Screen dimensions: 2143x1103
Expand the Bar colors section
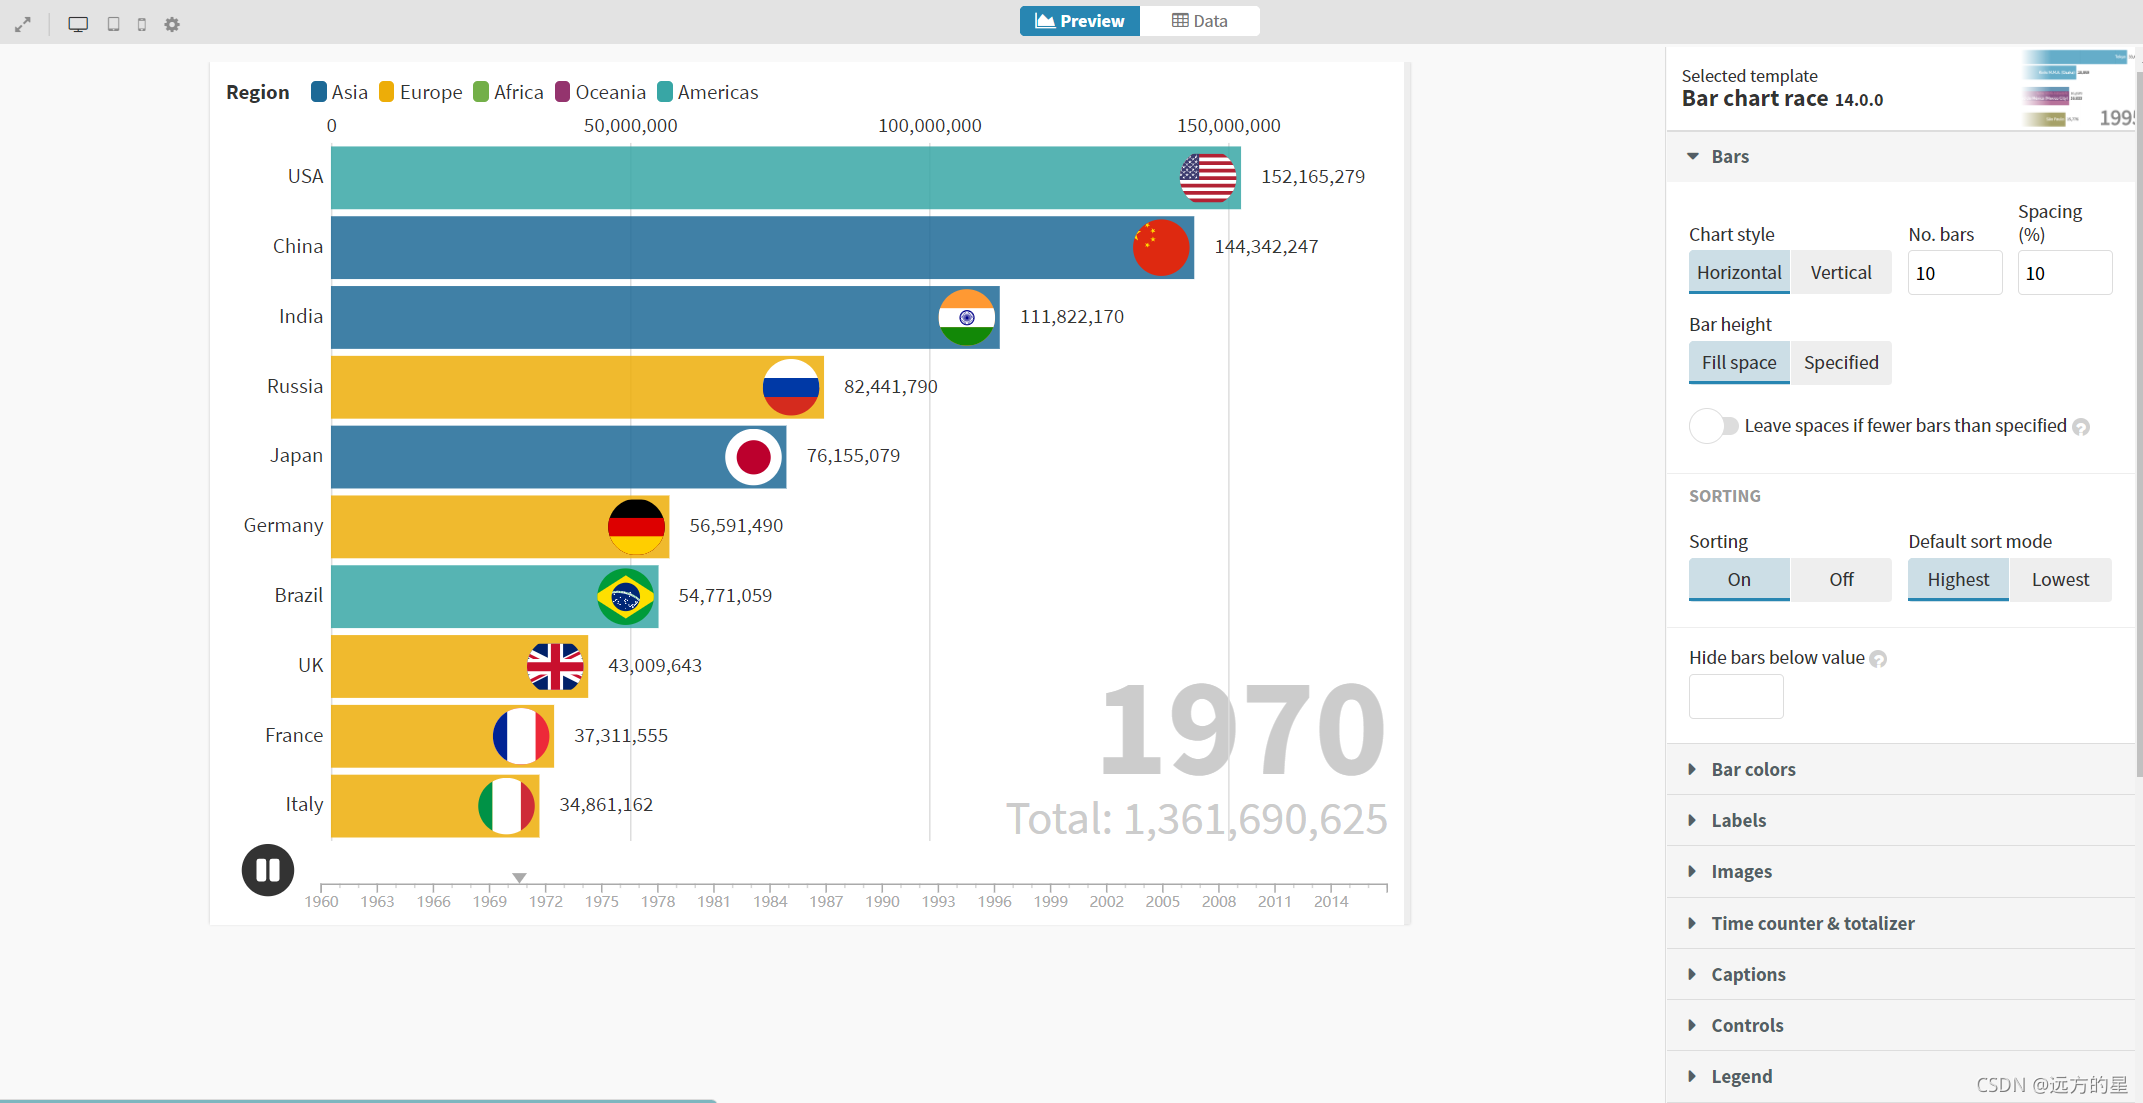[x=1753, y=769]
